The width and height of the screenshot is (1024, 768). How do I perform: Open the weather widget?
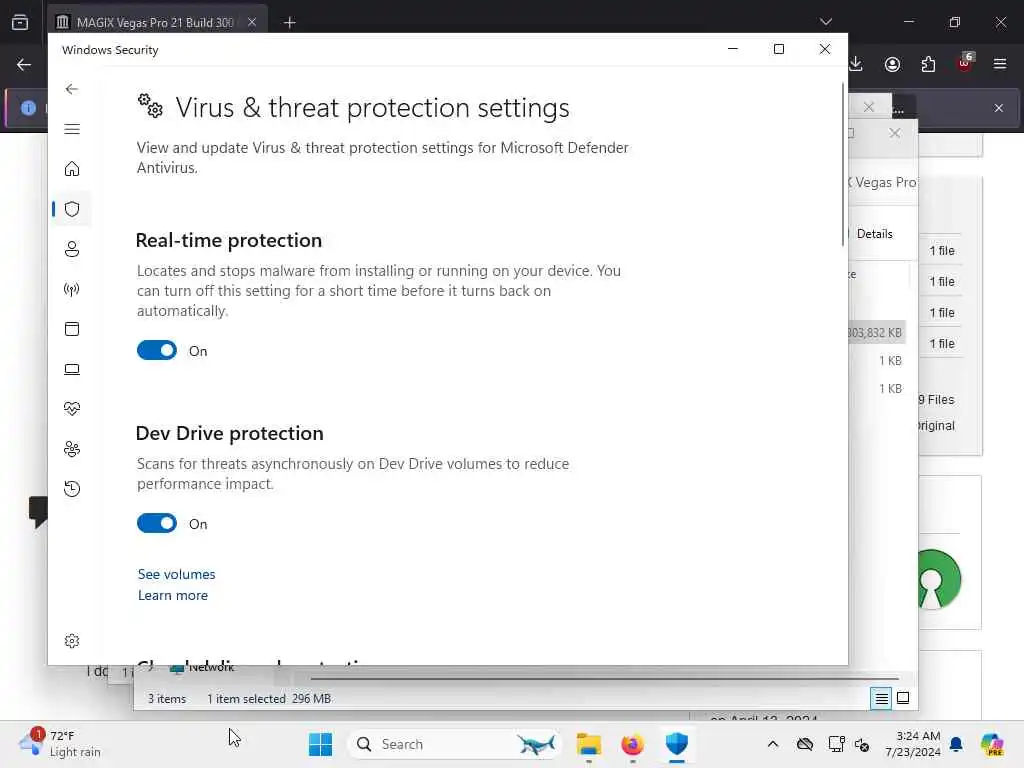(x=60, y=744)
